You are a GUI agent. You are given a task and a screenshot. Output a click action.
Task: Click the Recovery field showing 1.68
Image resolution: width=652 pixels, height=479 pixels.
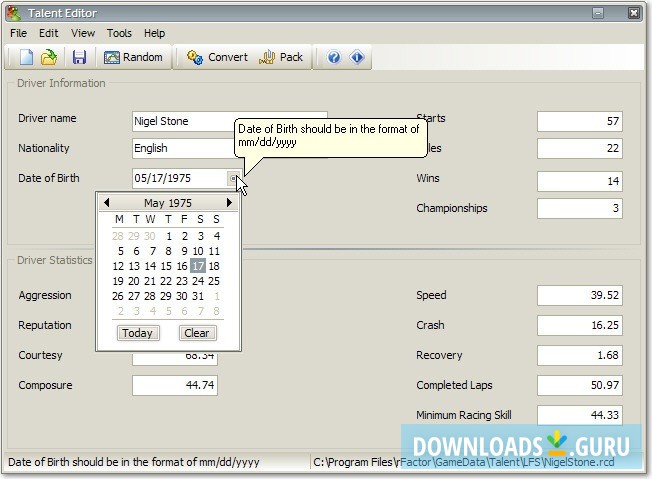(580, 355)
